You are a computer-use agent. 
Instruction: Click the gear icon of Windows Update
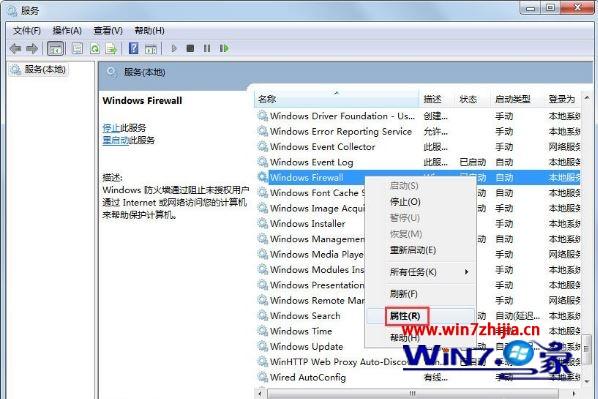[262, 346]
